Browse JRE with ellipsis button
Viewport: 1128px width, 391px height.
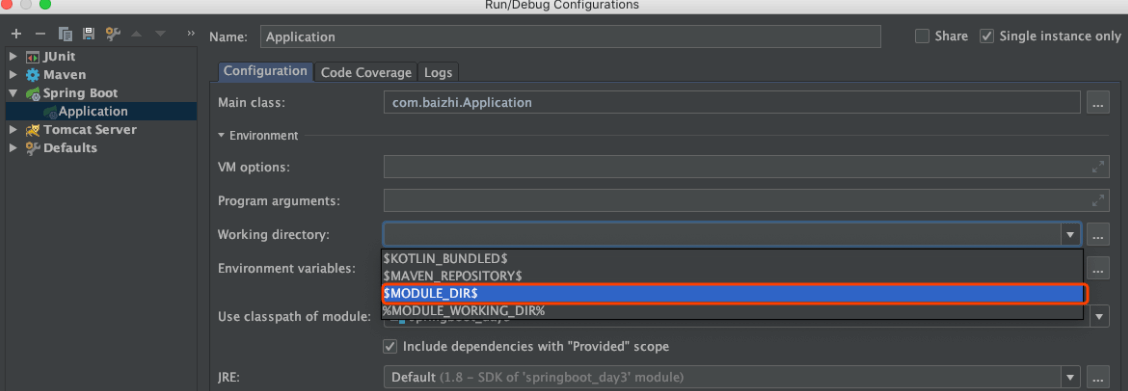click(x=1097, y=377)
